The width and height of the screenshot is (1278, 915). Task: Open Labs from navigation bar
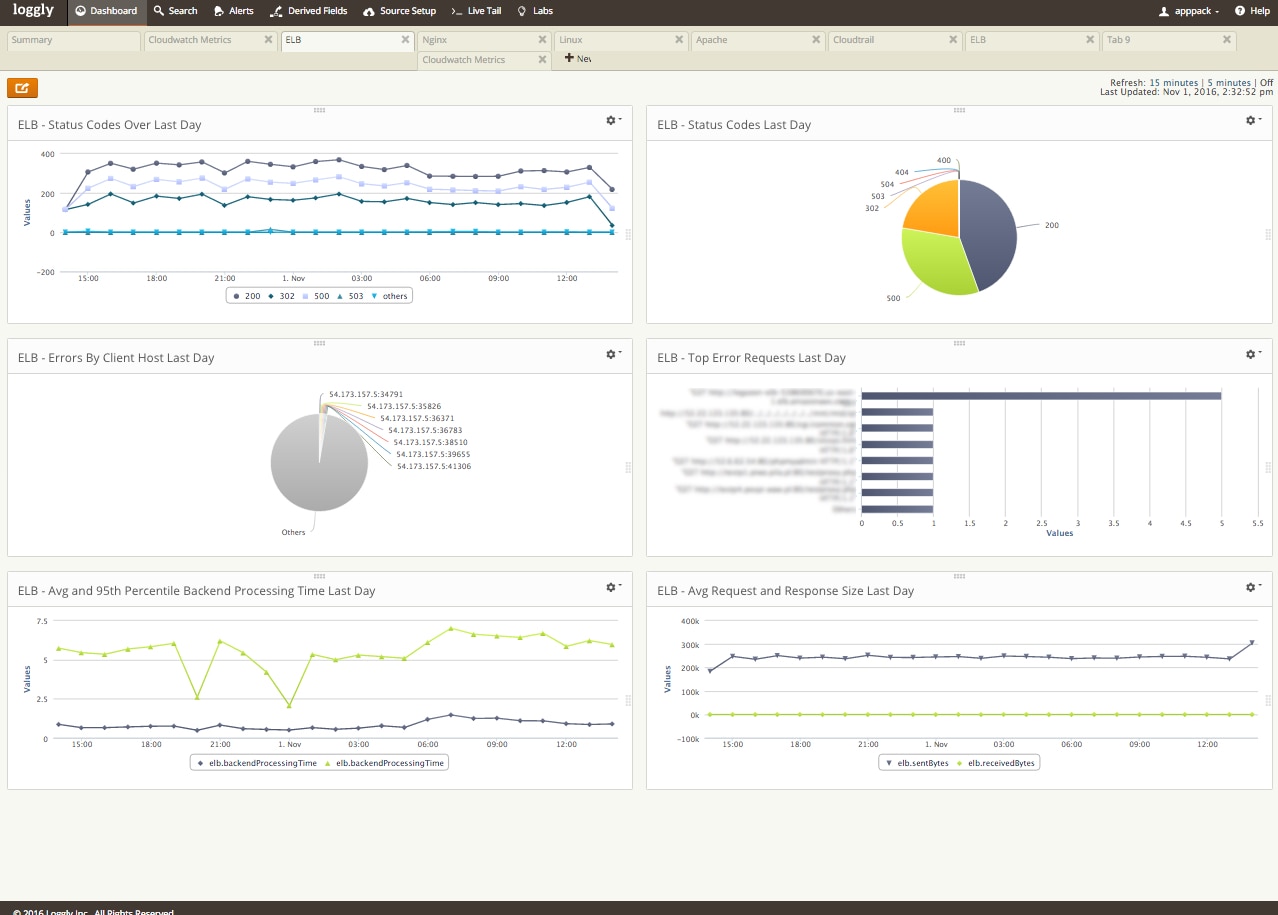pyautogui.click(x=535, y=11)
